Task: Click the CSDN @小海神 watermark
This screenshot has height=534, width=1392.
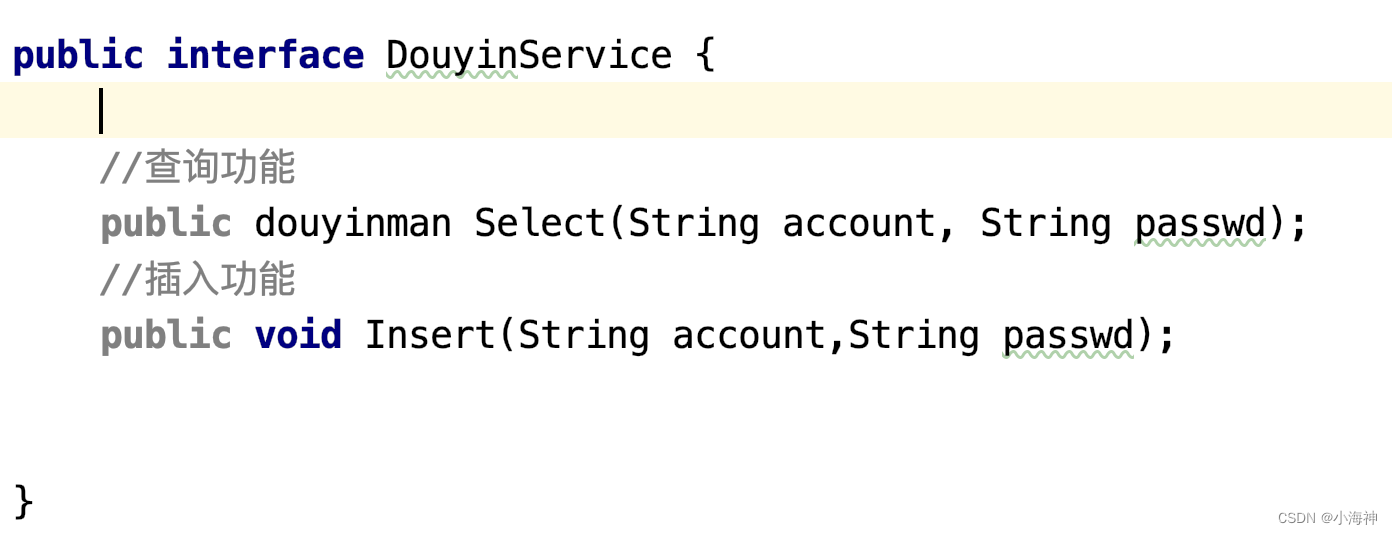Action: [1327, 517]
